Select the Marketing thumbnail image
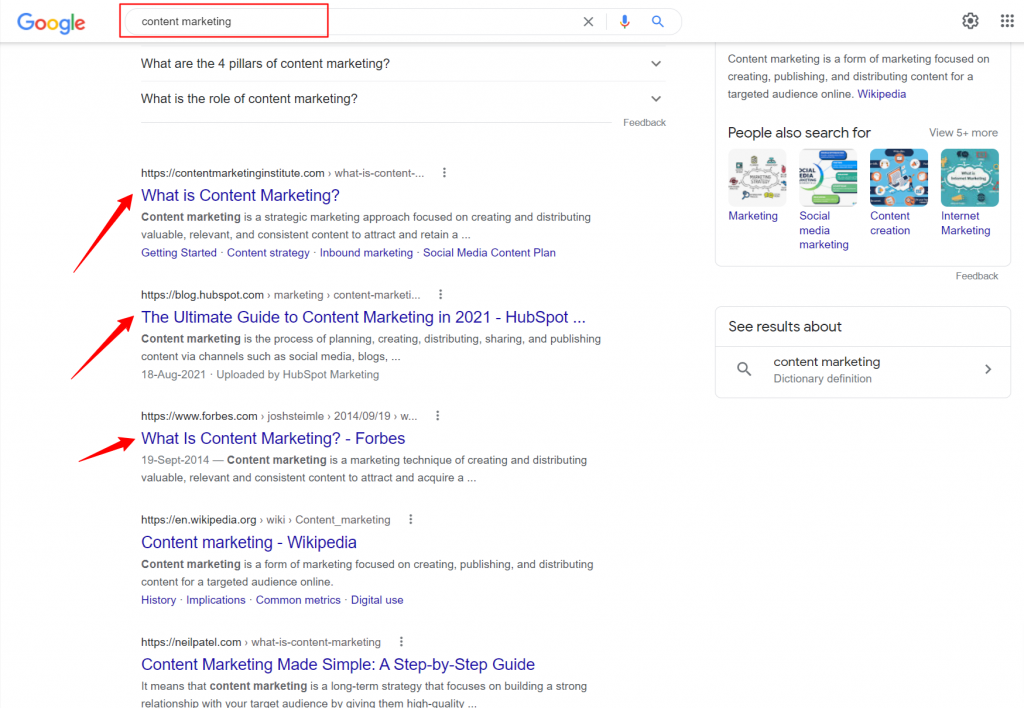This screenshot has height=708, width=1024. 757,178
